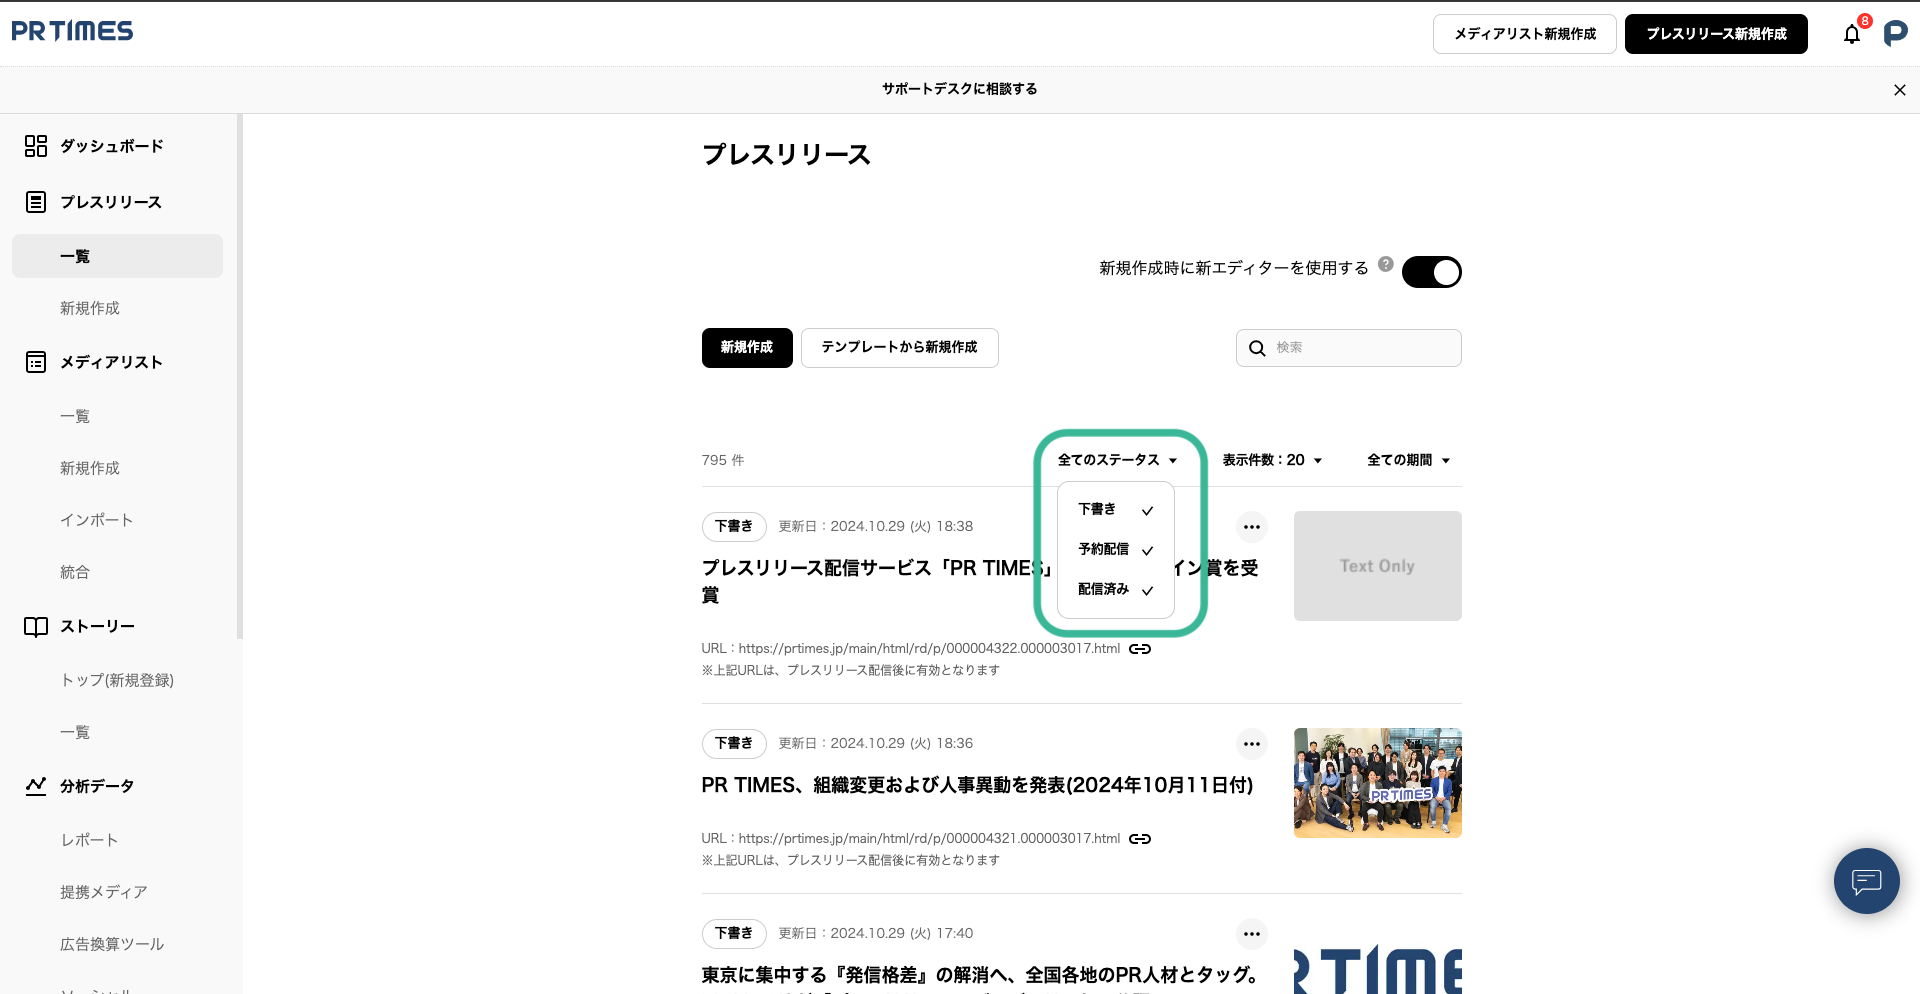Click the 検索 search input field
The width and height of the screenshot is (1920, 994).
(1360, 348)
